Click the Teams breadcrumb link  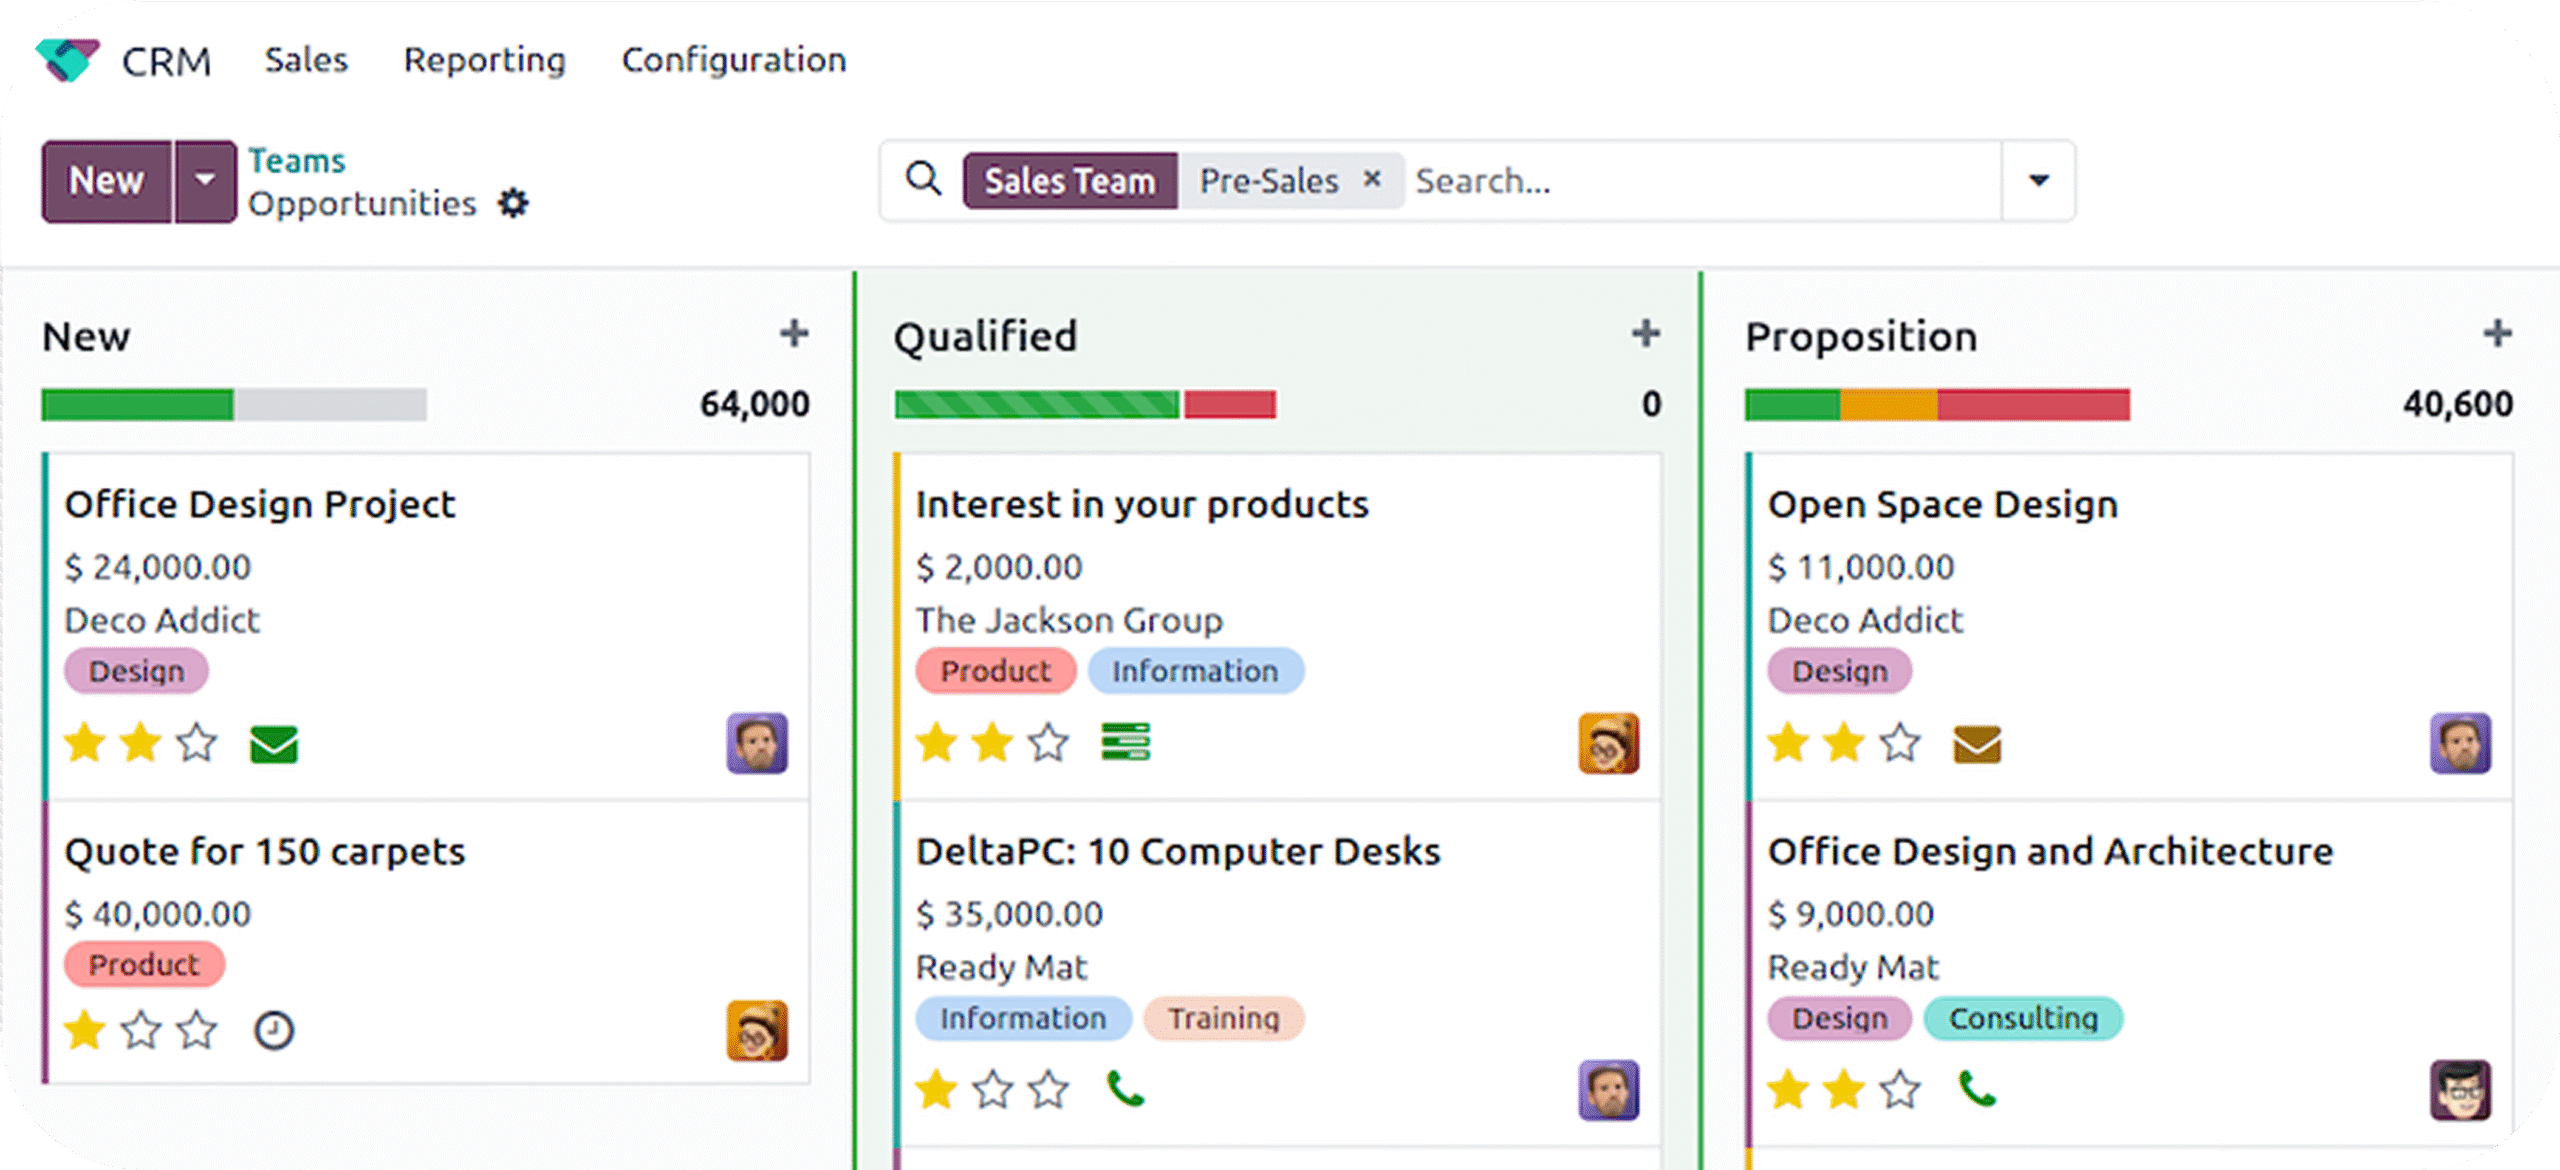tap(296, 160)
